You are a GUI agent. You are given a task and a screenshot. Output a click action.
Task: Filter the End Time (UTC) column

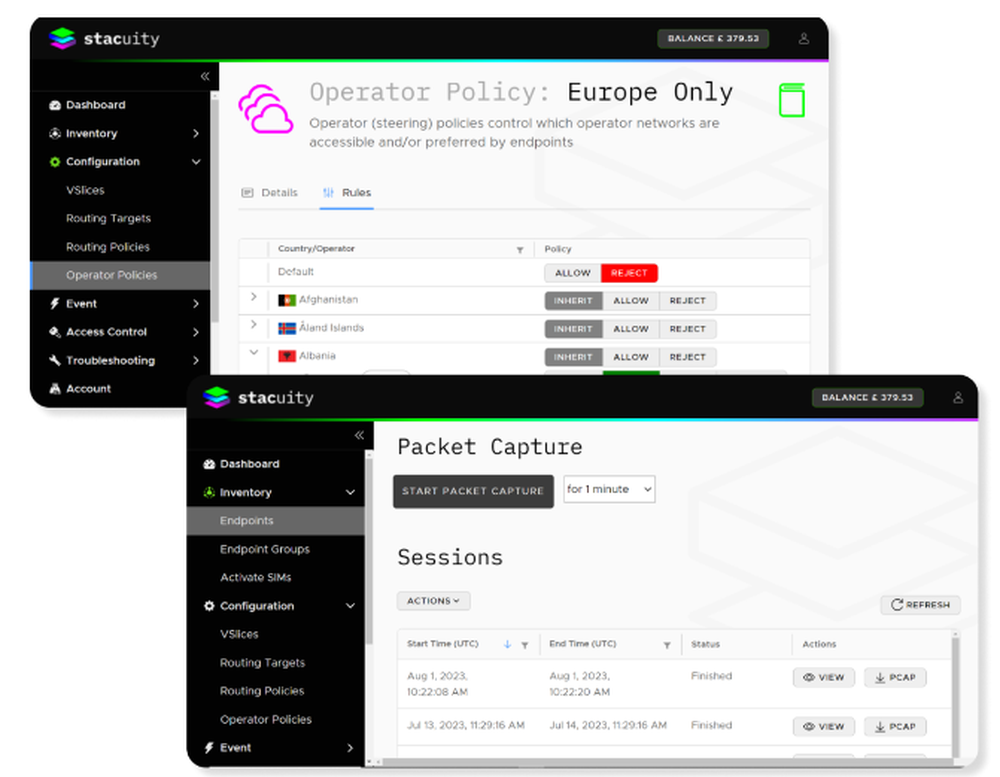click(666, 645)
